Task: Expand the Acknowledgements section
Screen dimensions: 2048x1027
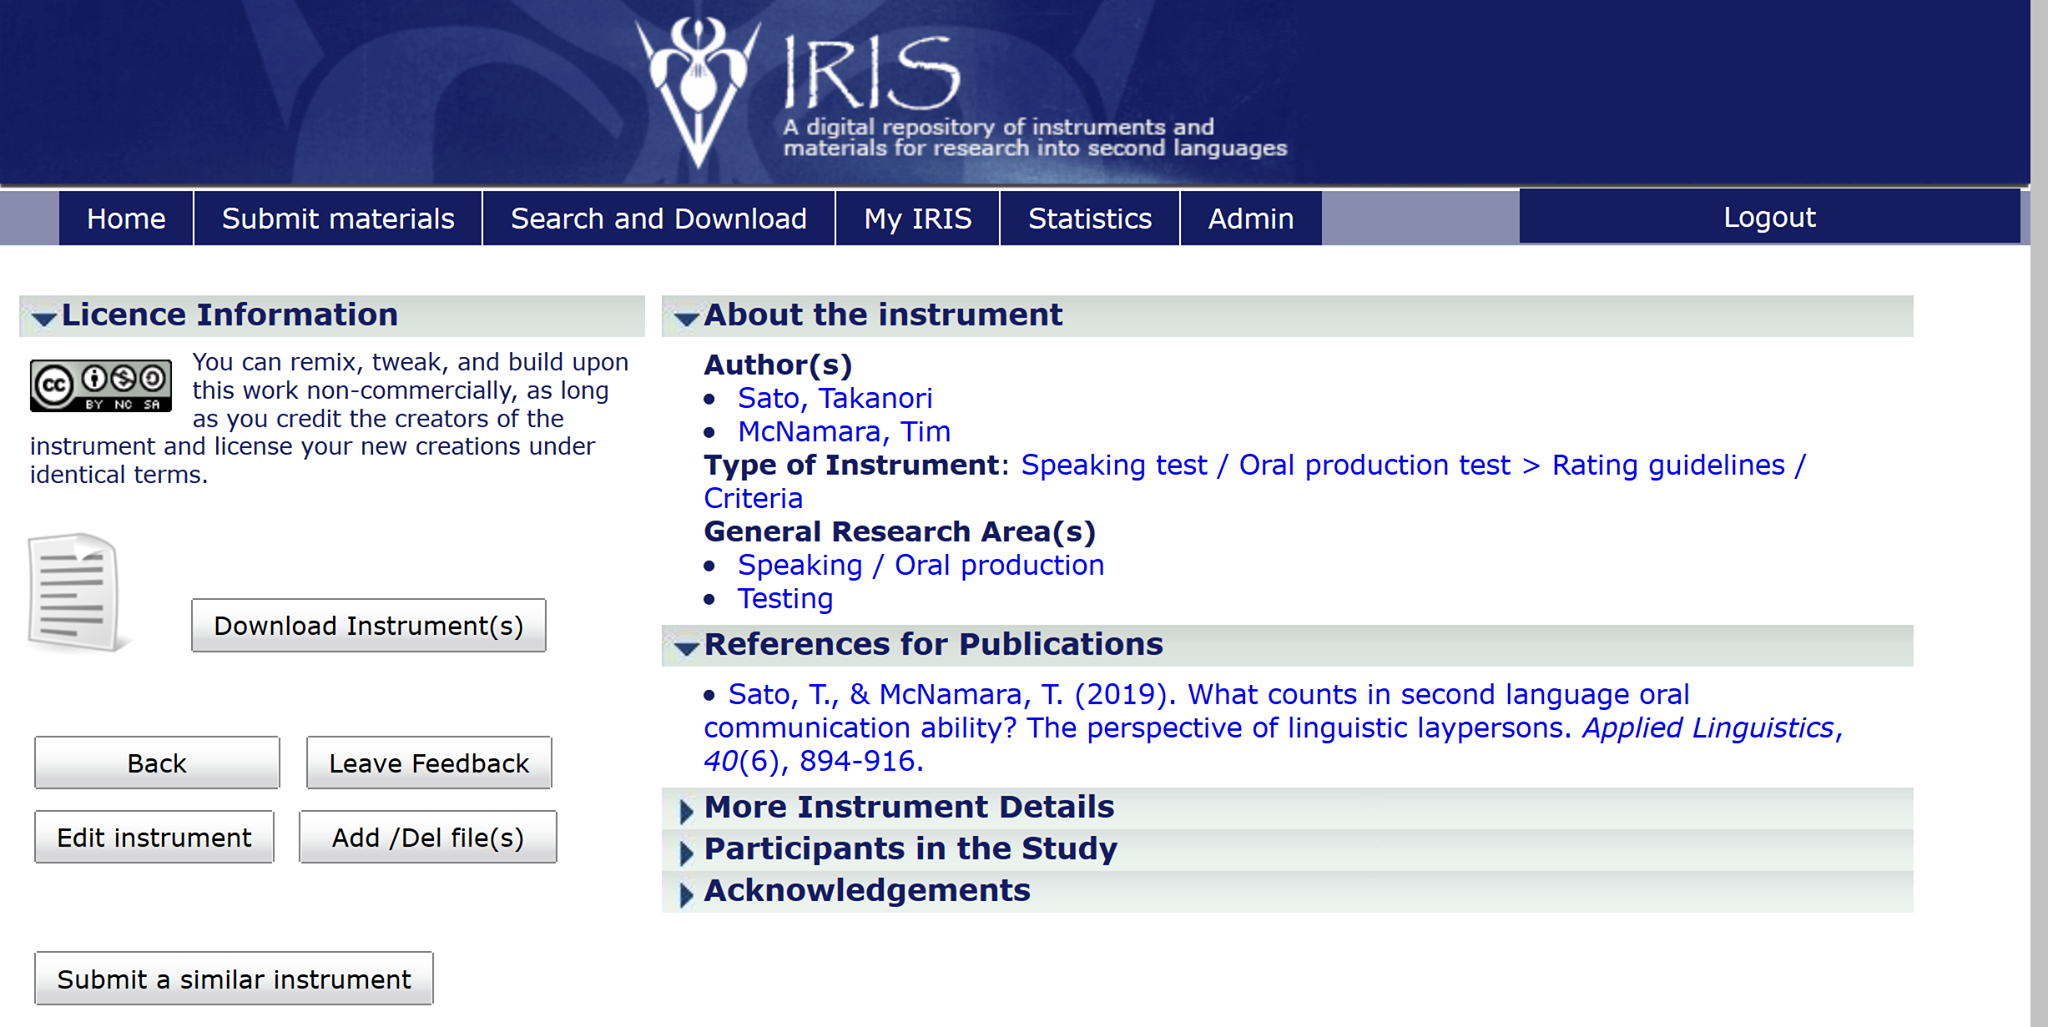Action: coord(1288,891)
